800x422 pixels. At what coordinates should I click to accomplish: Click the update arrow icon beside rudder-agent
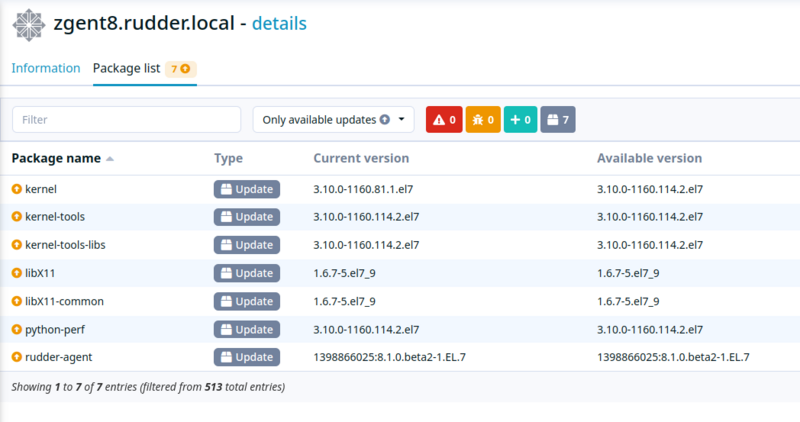point(17,357)
